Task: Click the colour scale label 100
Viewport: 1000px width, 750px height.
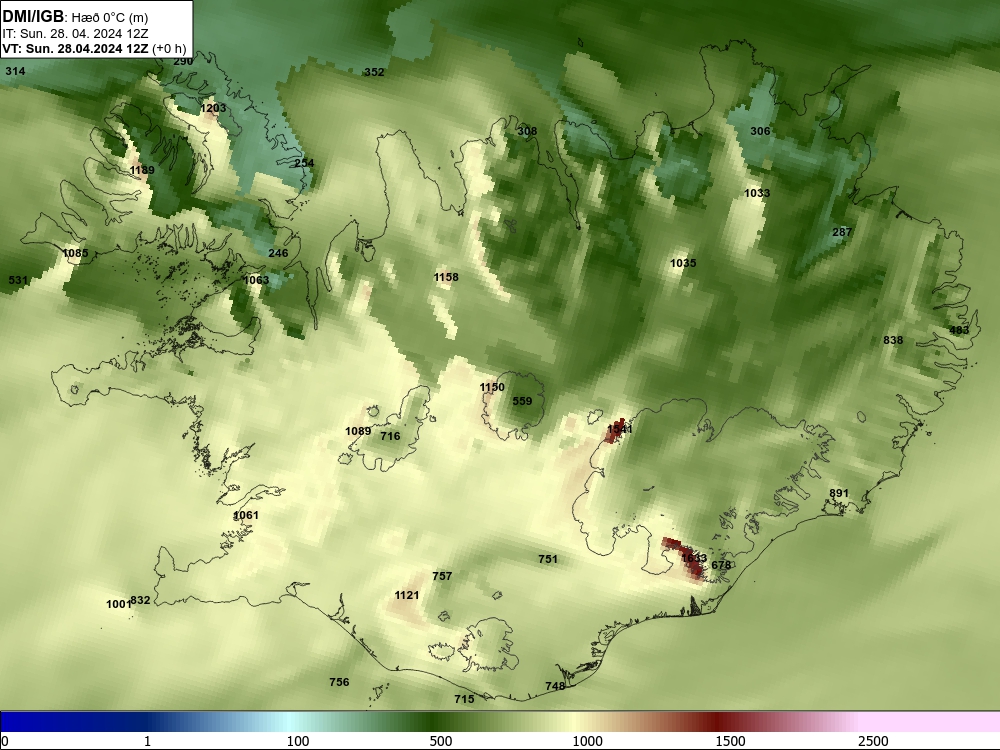Action: click(298, 741)
